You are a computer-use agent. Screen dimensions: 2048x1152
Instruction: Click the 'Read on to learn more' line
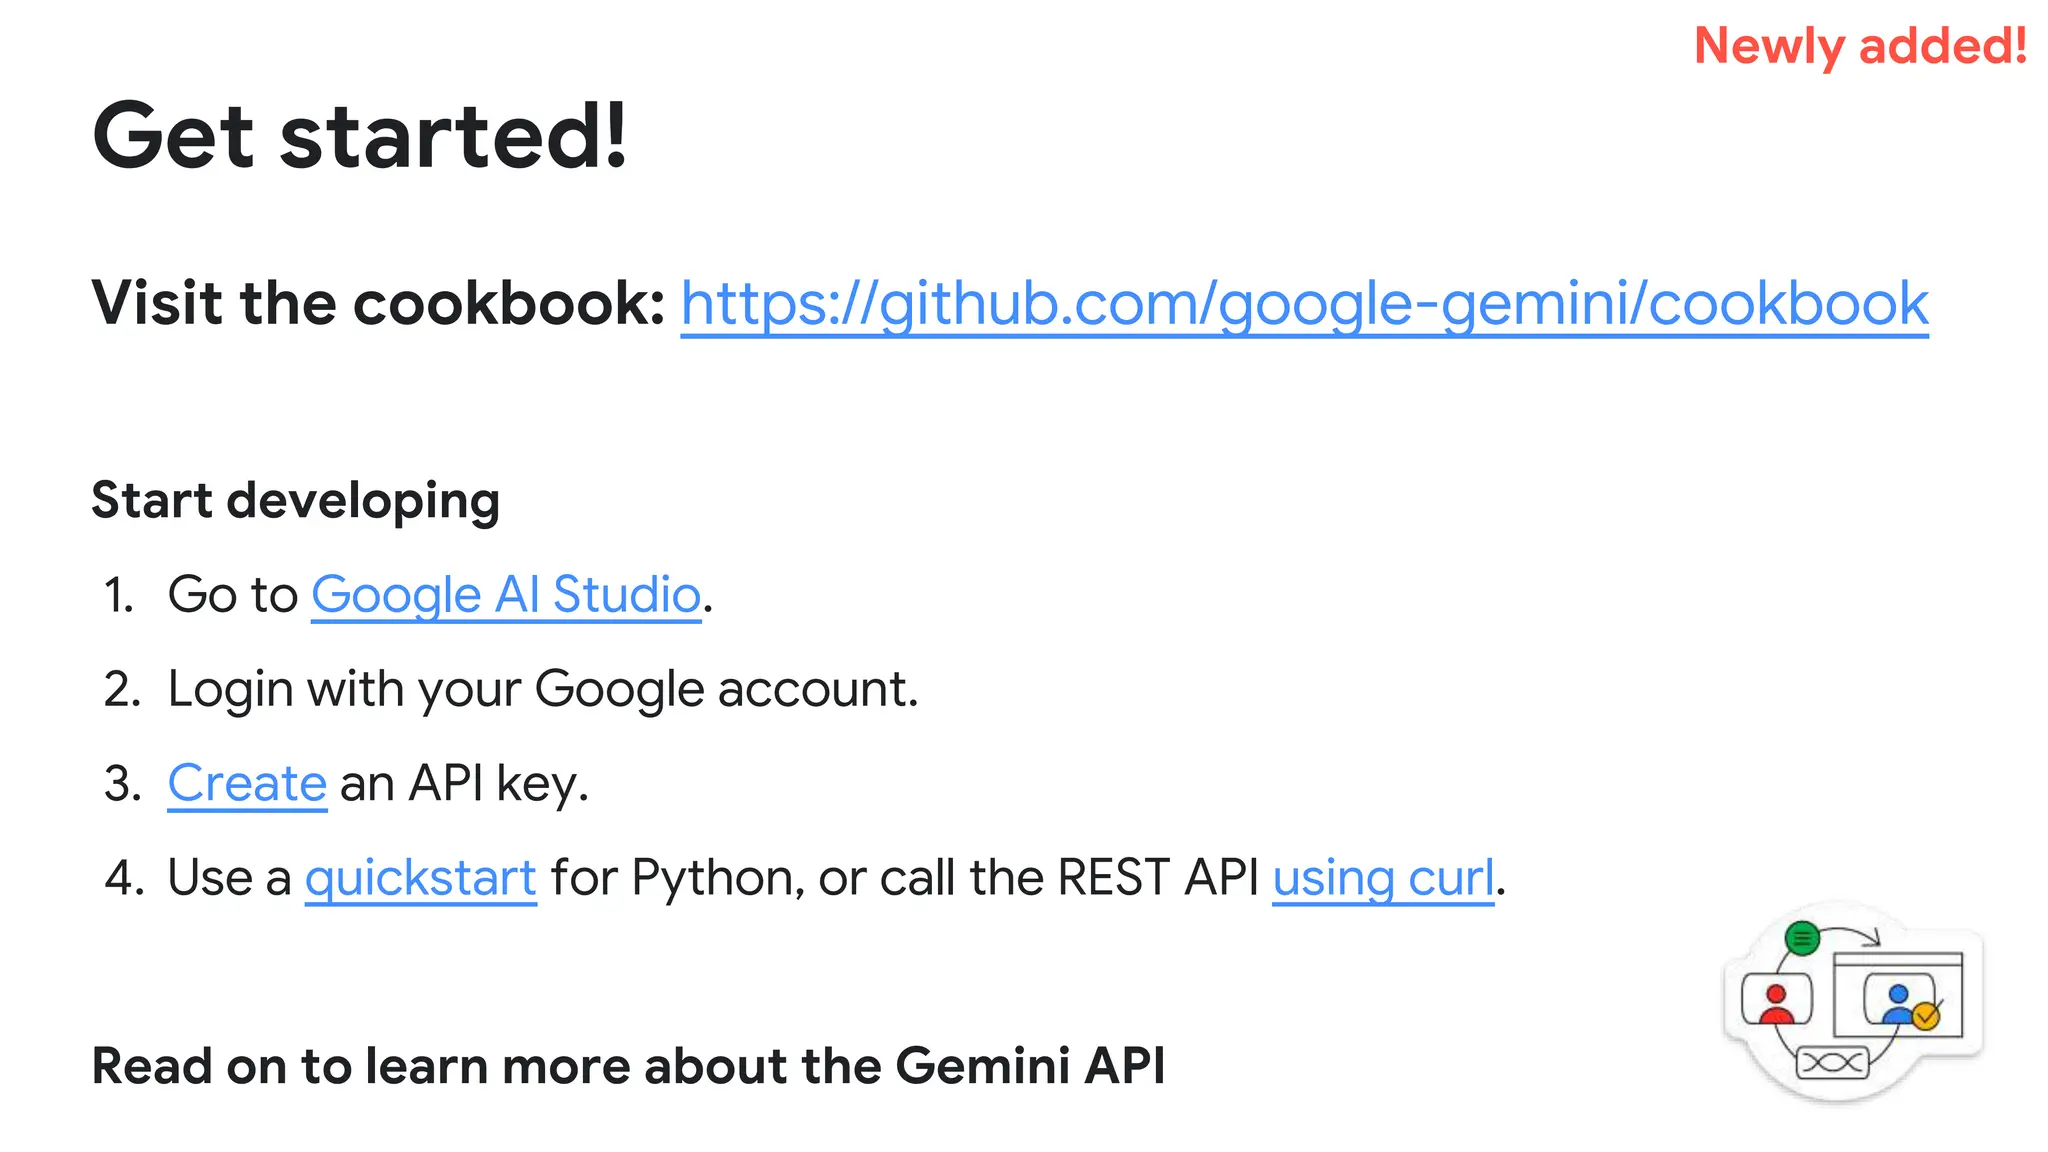(628, 1066)
